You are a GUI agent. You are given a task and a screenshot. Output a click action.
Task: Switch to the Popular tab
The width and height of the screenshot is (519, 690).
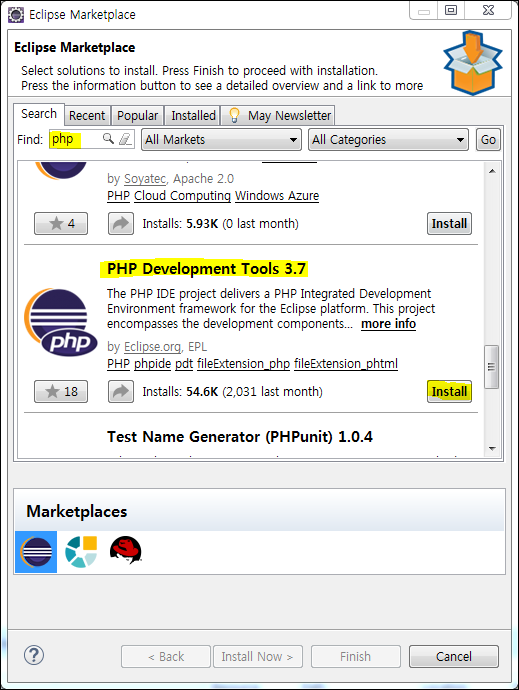(x=137, y=115)
